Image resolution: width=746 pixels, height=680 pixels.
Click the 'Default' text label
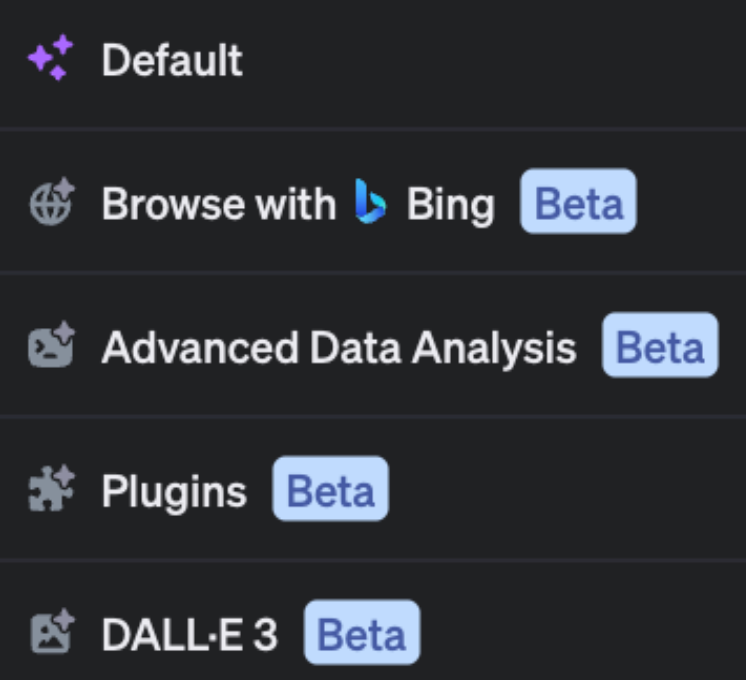click(172, 60)
